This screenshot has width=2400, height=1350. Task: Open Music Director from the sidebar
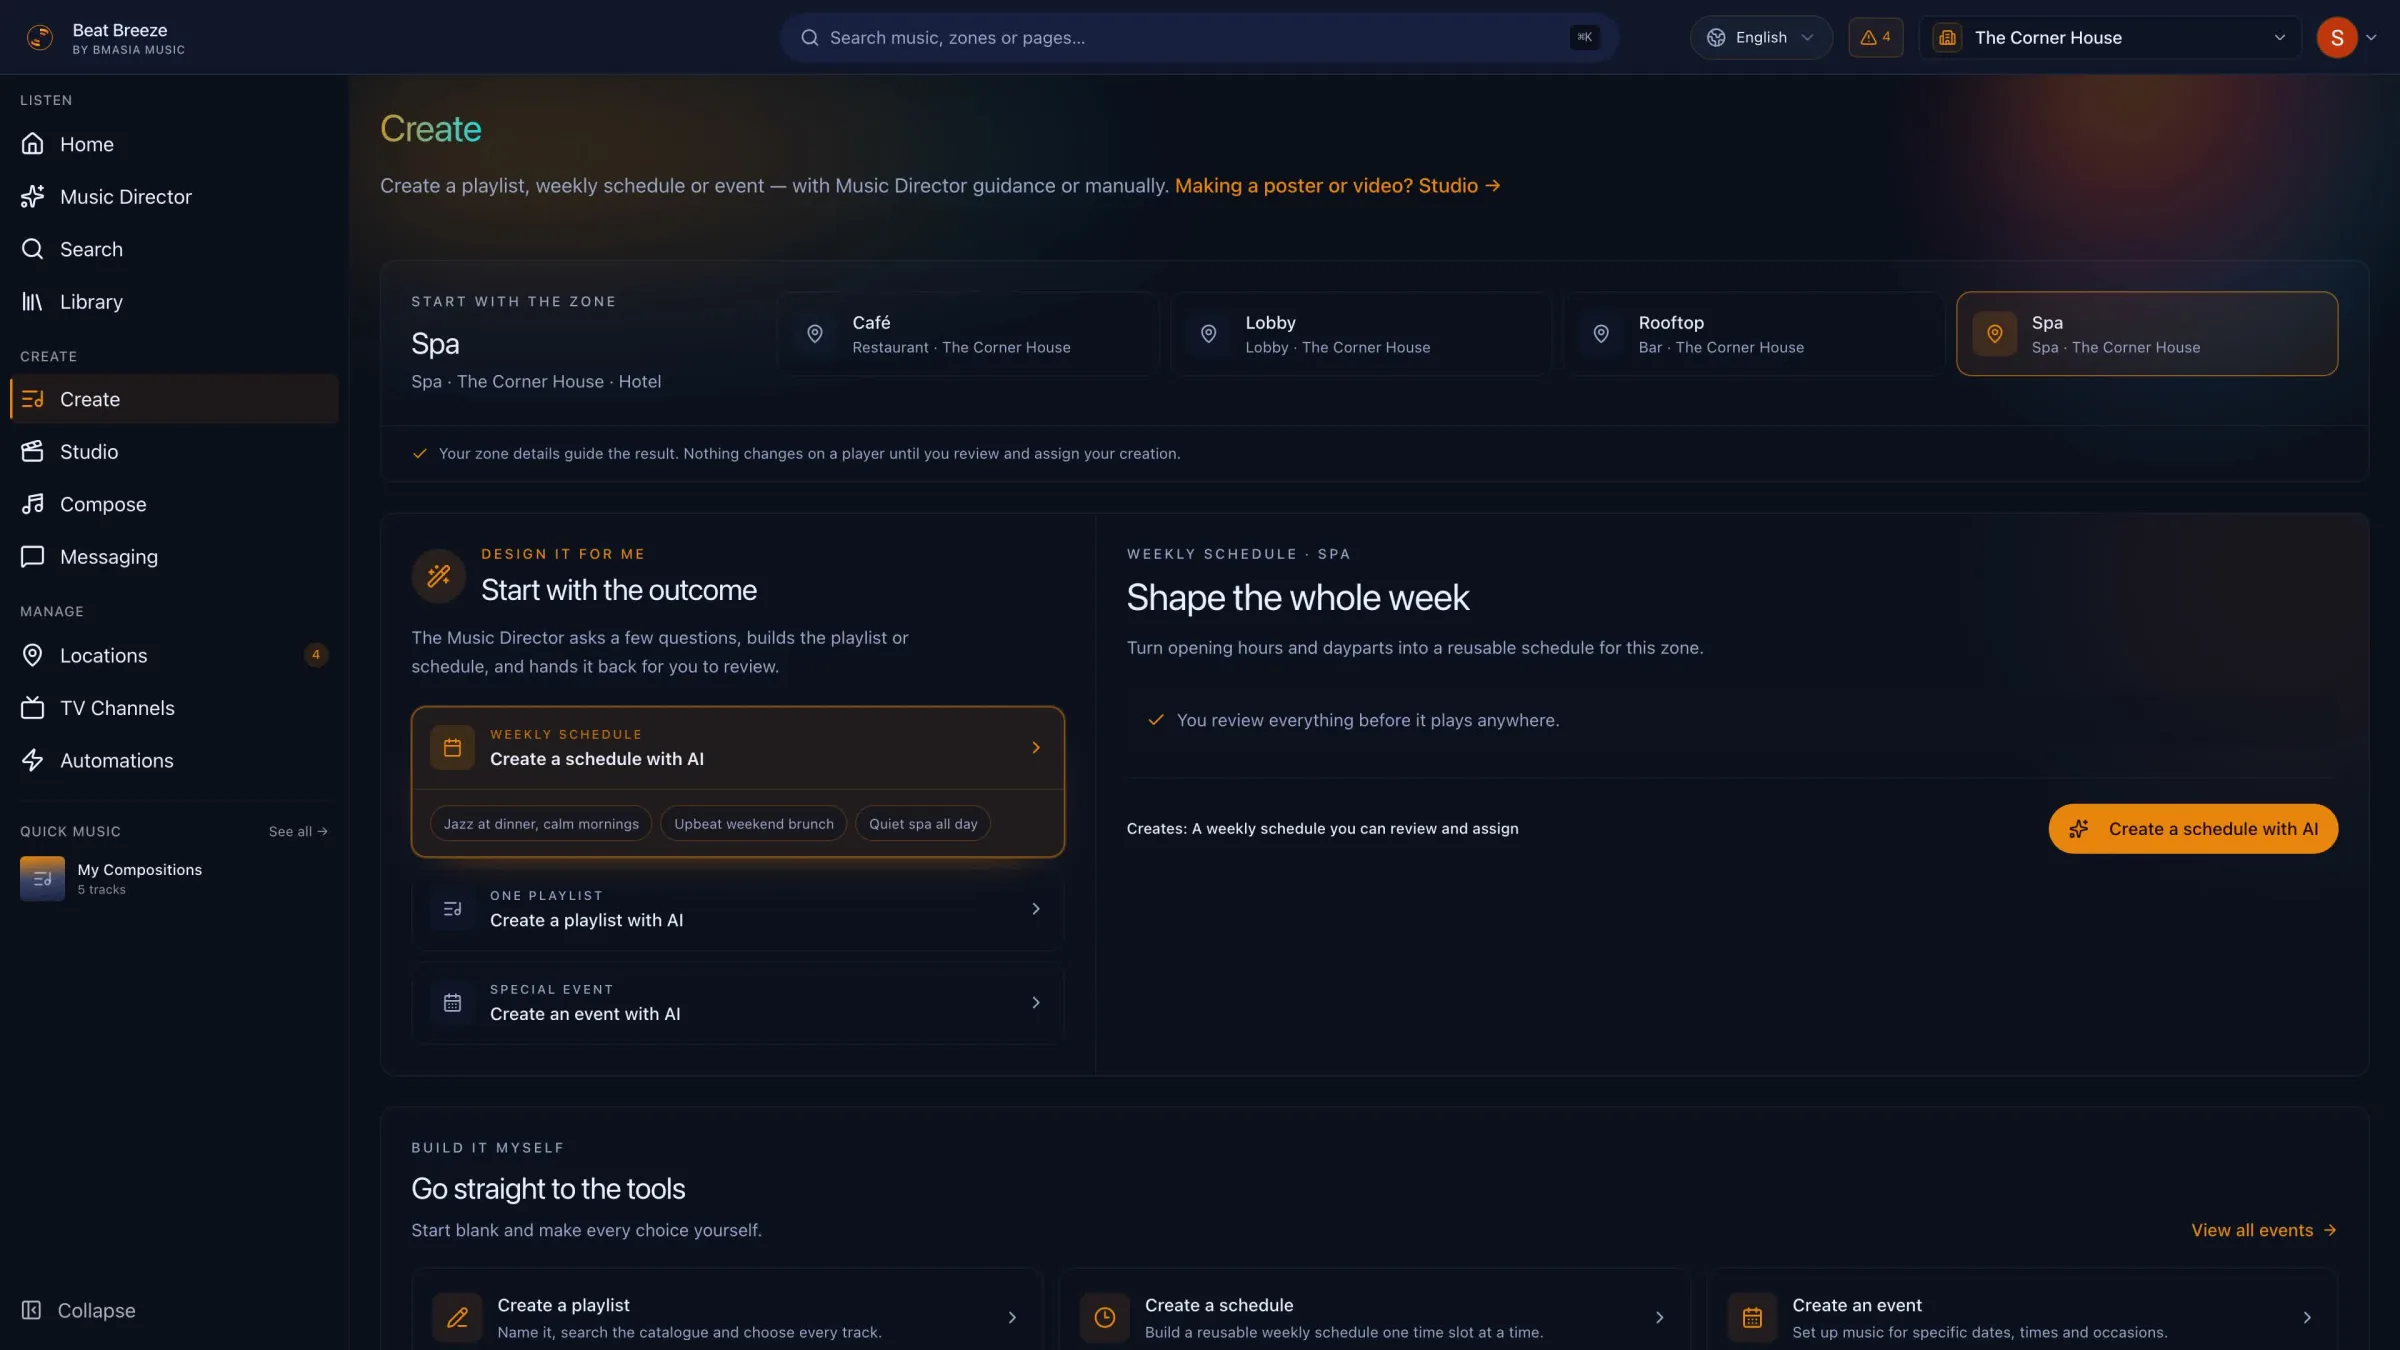tap(174, 197)
